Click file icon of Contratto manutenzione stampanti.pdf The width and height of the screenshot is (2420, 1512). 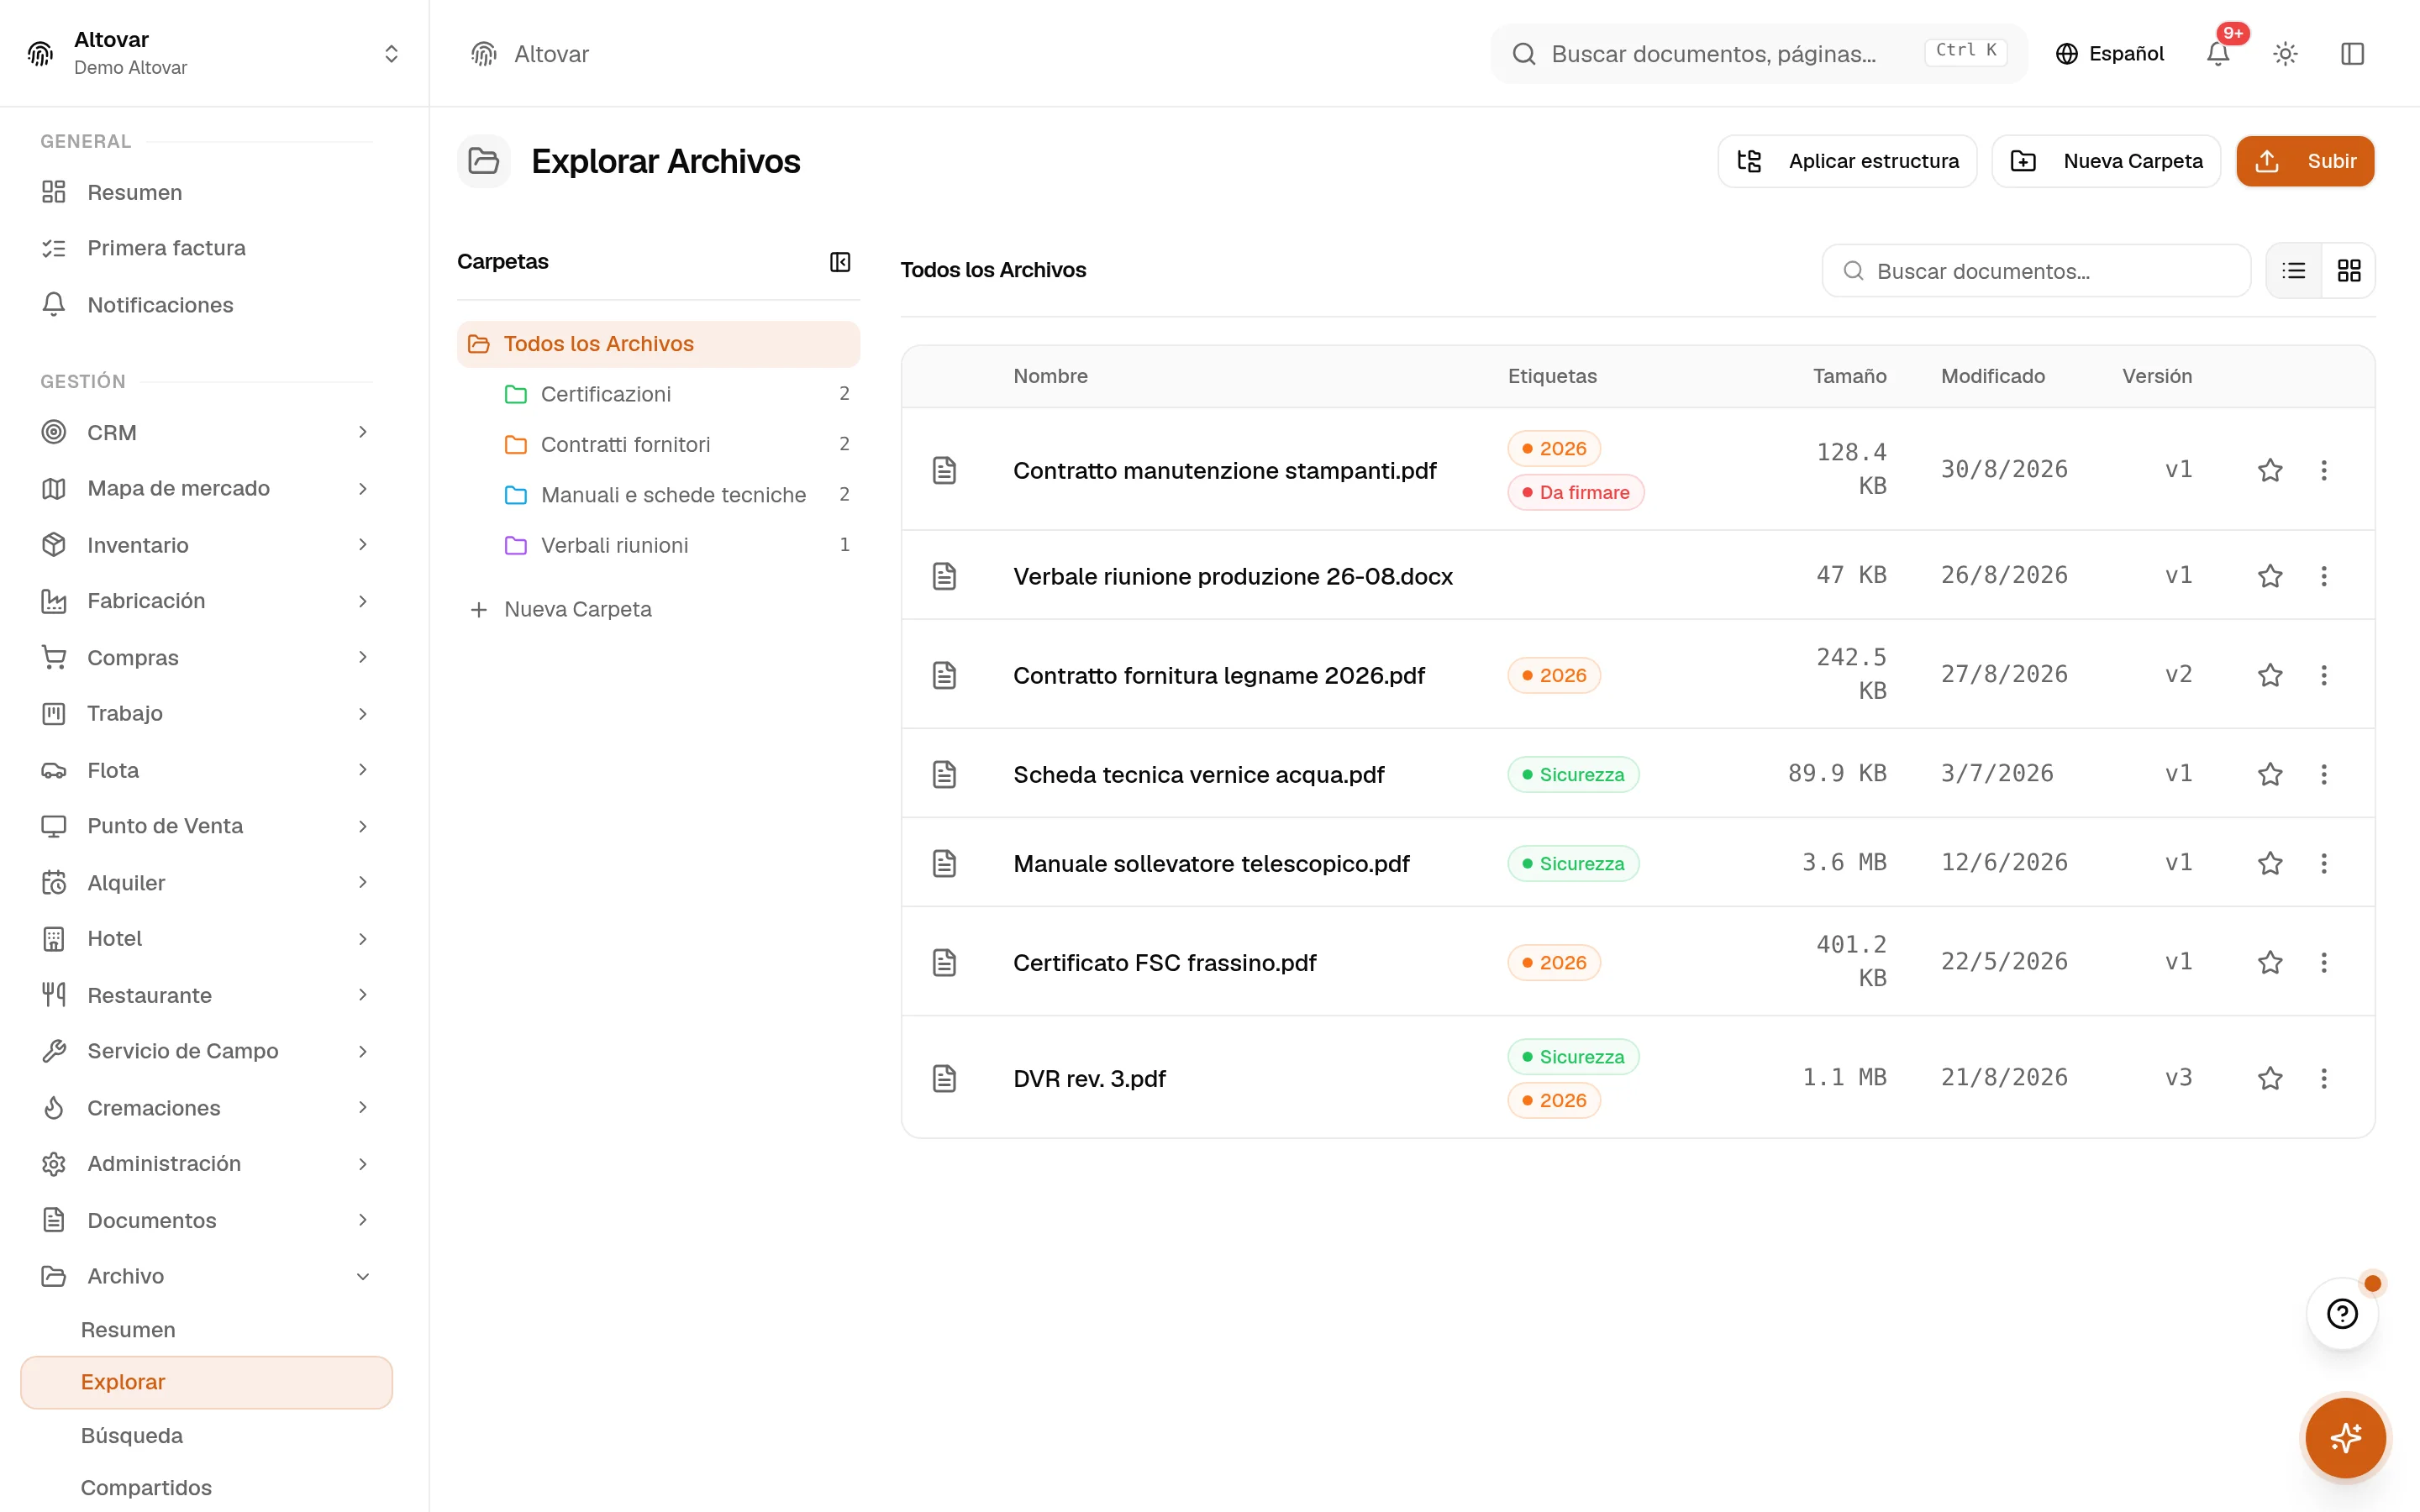point(944,470)
